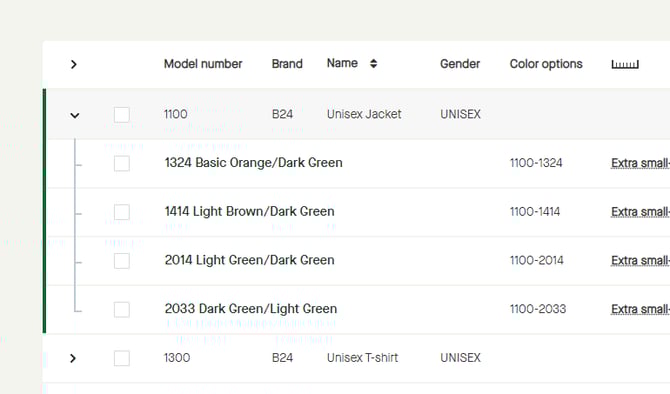The image size is (670, 394).
Task: Click color option code 1100-1414
Action: [535, 212]
